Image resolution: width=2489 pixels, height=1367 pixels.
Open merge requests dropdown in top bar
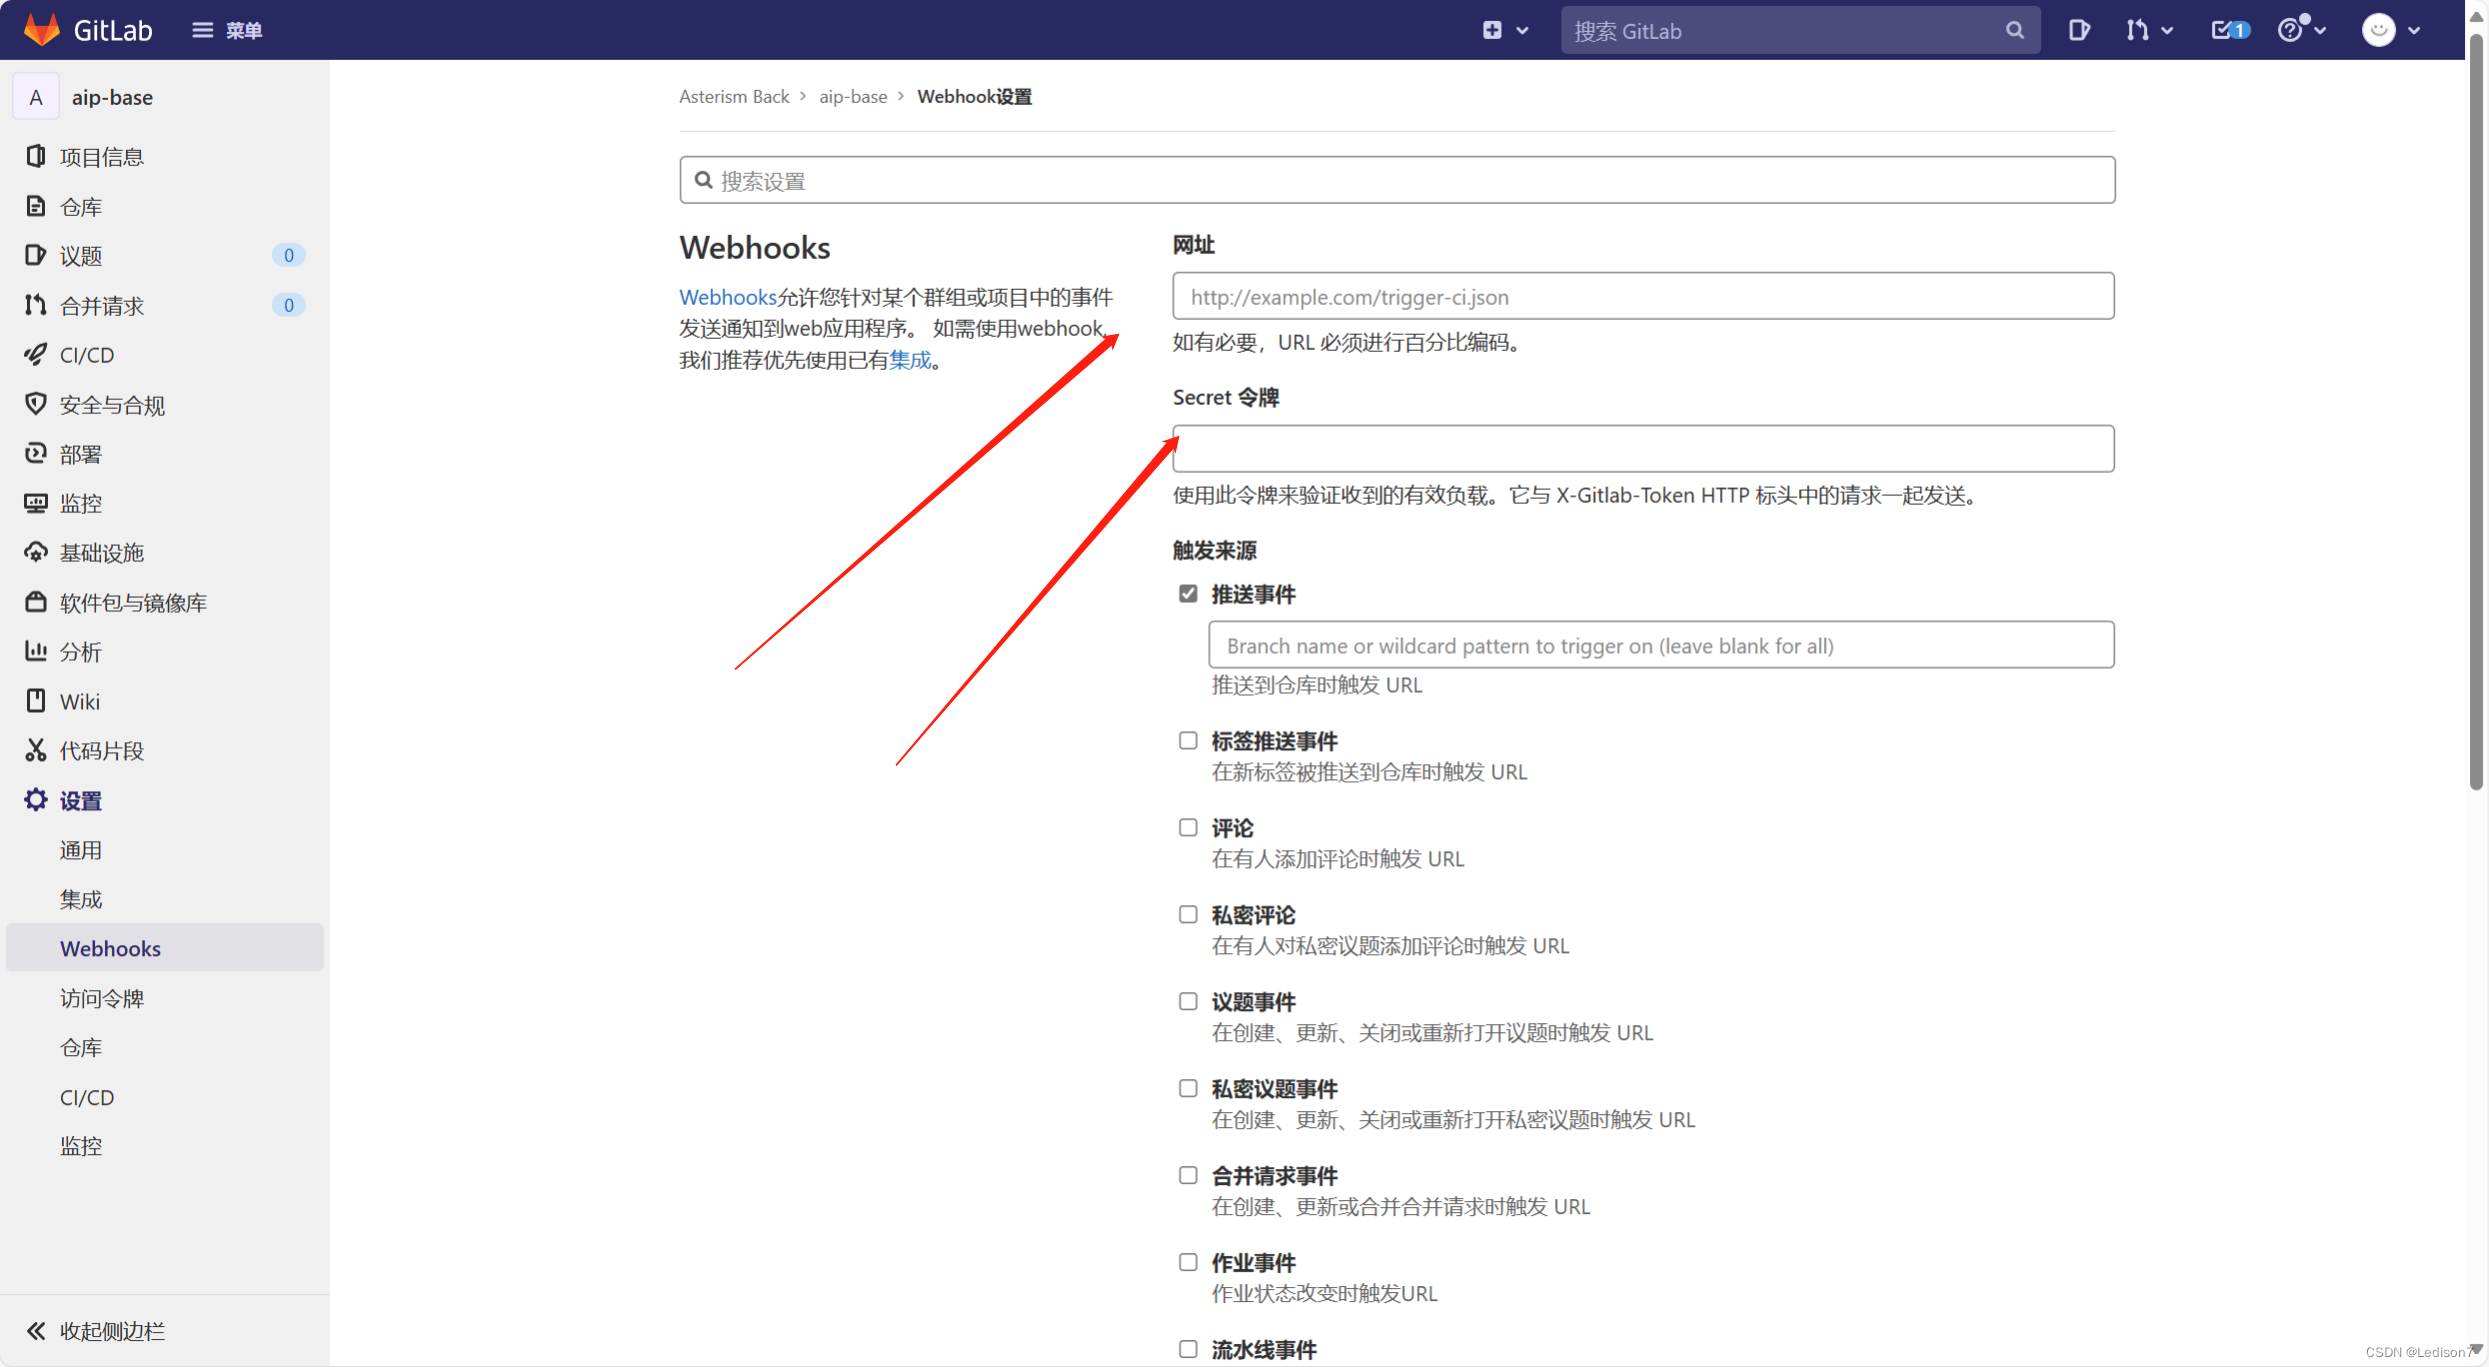(2149, 30)
